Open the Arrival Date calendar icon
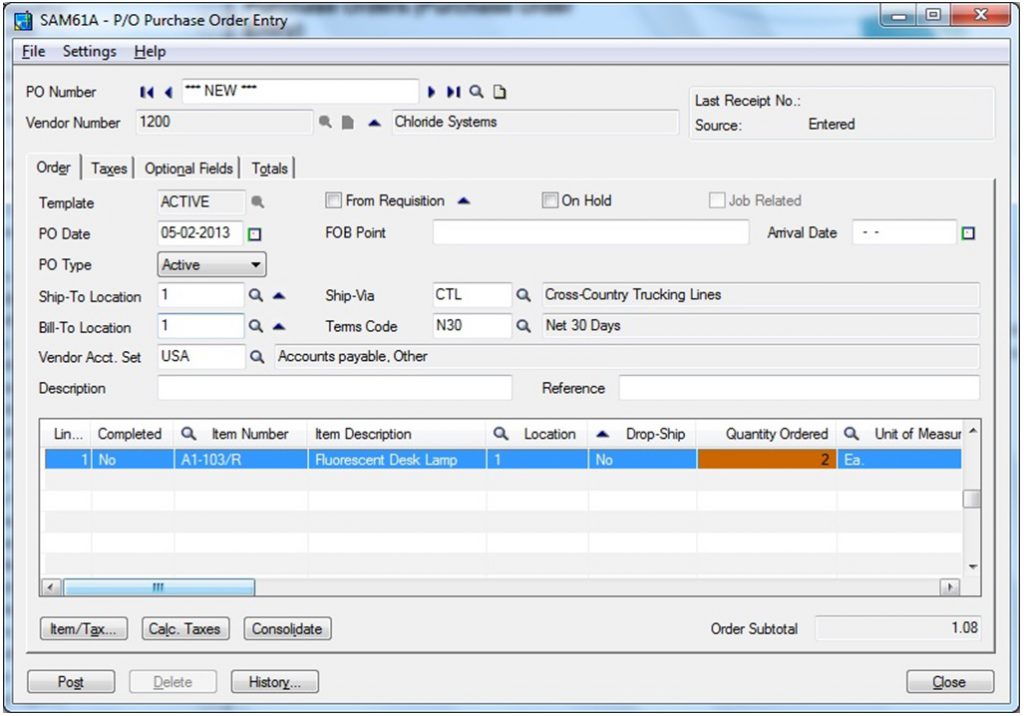 point(968,232)
